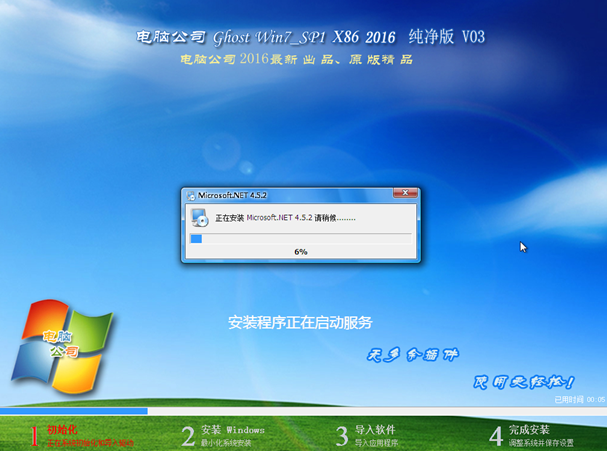607x451 pixels.
Task: Select step 3 '导入软件'
Action: point(375,429)
